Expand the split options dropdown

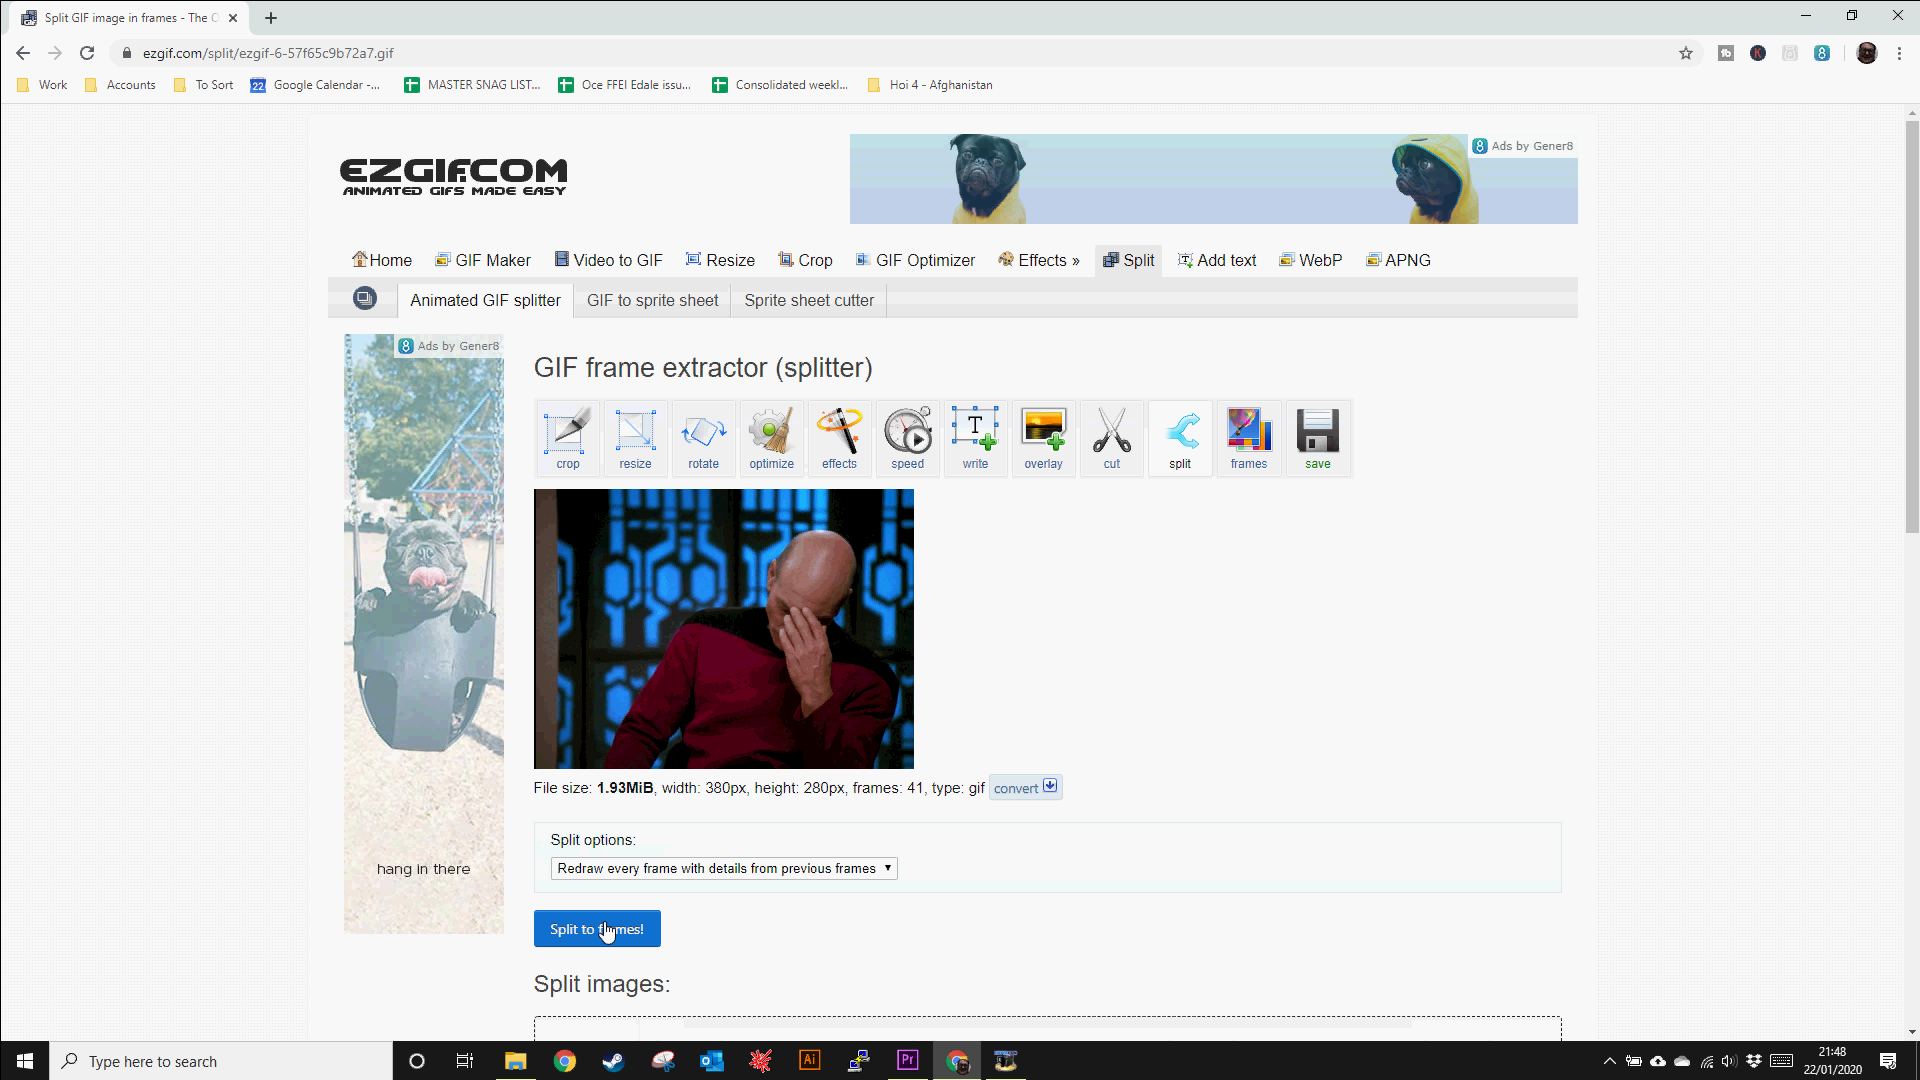click(x=723, y=868)
